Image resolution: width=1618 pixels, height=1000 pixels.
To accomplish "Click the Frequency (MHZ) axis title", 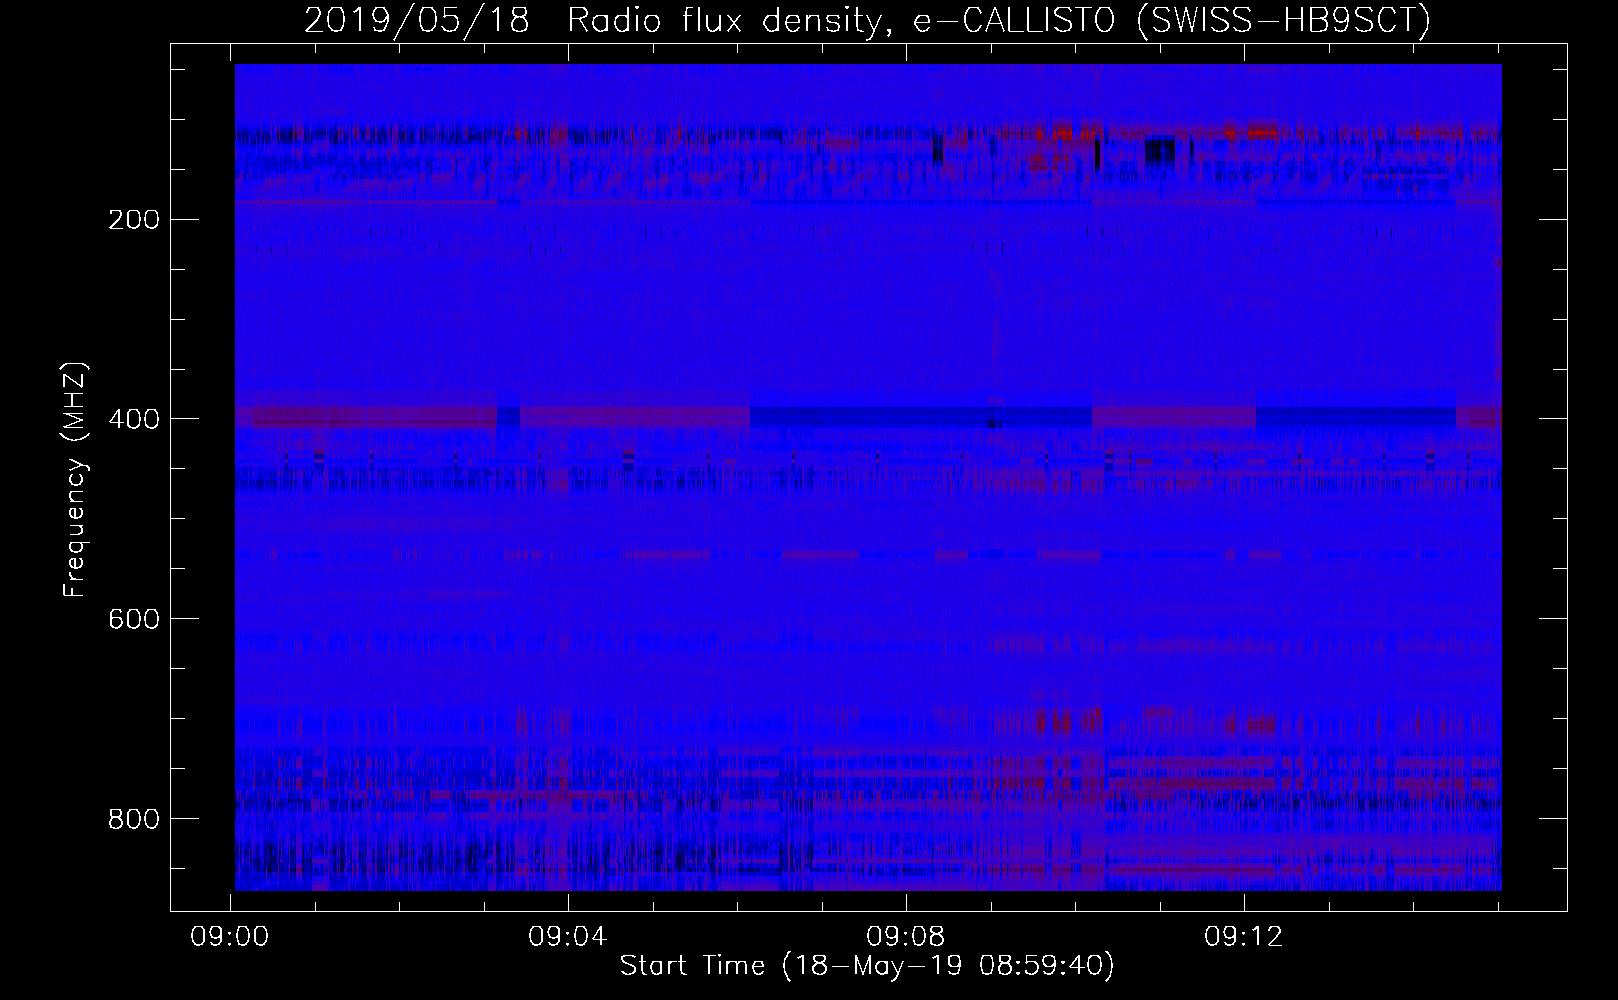I will [76, 480].
